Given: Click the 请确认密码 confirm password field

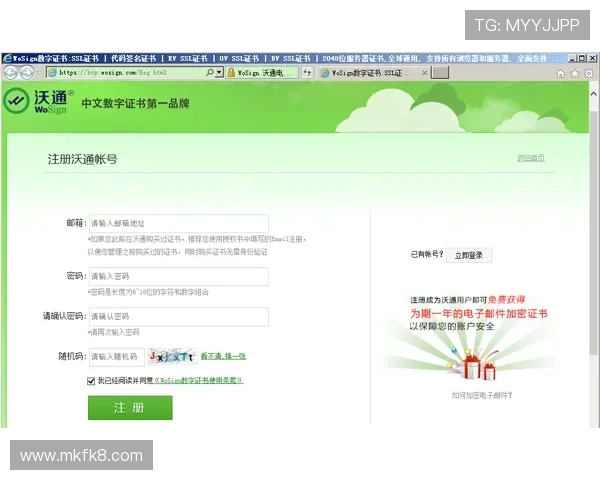Looking at the screenshot, I should (x=179, y=317).
